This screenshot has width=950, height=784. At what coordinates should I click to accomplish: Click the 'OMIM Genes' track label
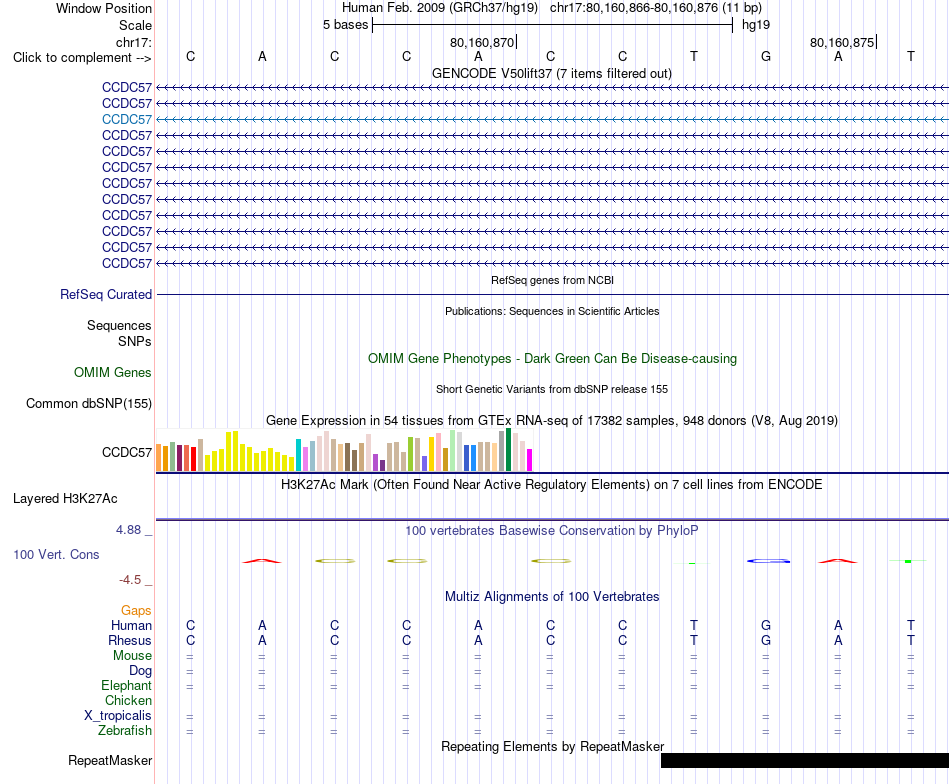point(112,373)
